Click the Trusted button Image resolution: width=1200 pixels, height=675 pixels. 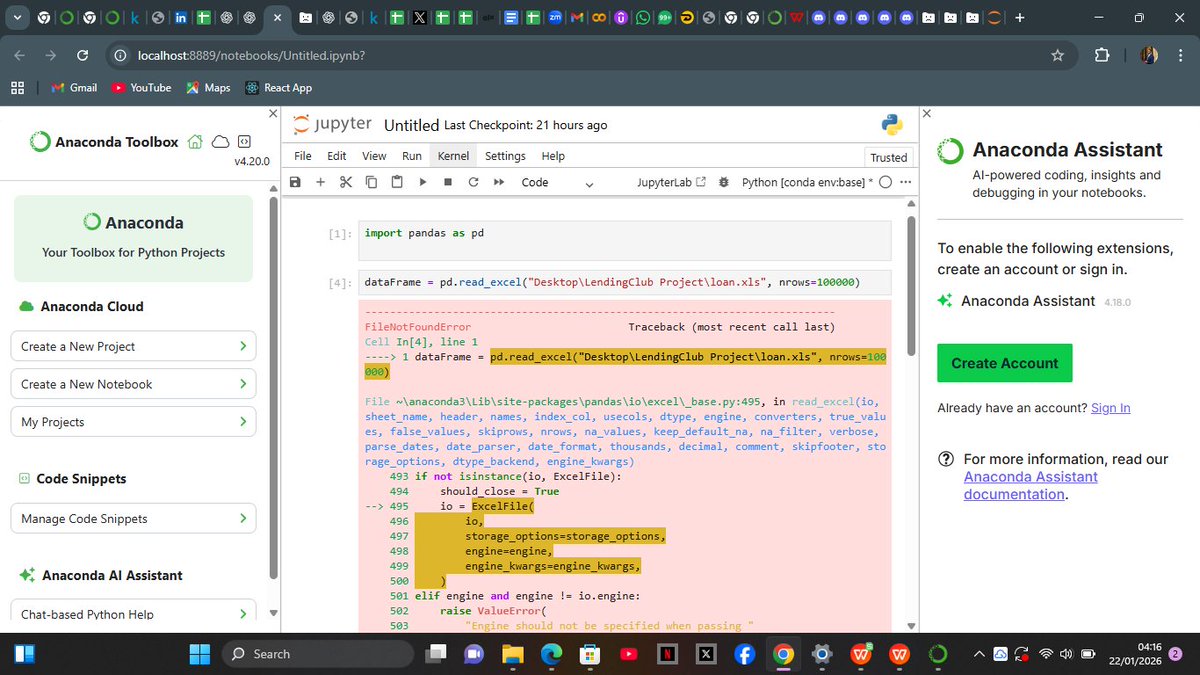click(x=888, y=157)
